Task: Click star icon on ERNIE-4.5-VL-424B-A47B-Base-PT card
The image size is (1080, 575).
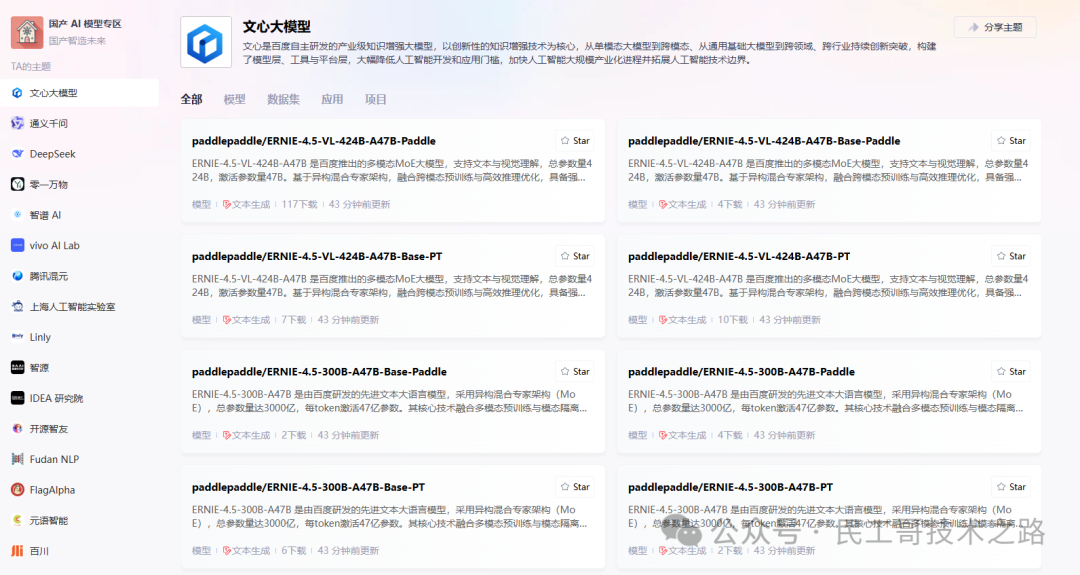Action: (565, 256)
